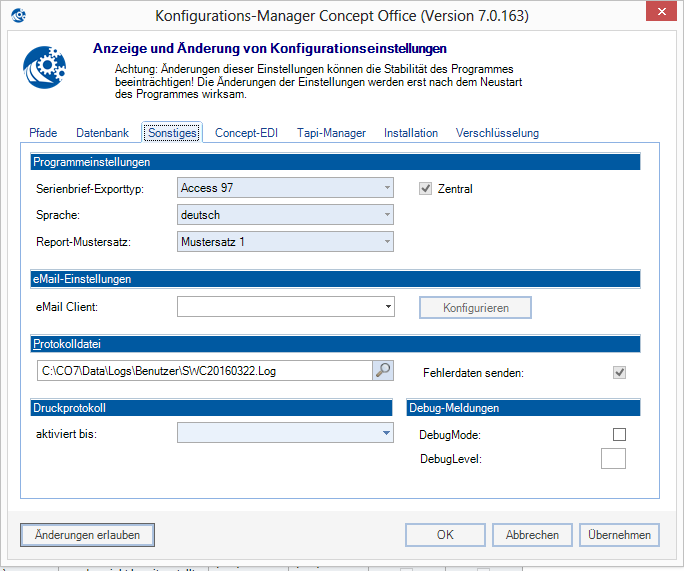The height and width of the screenshot is (571, 684).
Task: Open the Datenbank tab
Action: [x=102, y=133]
